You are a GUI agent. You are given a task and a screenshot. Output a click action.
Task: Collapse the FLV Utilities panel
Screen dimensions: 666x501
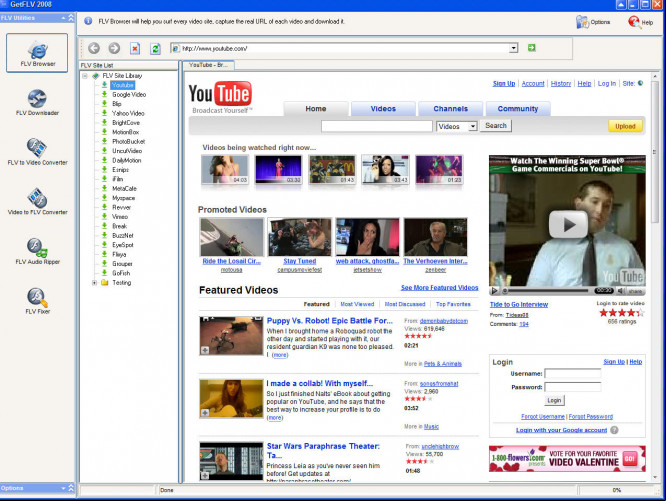(x=71, y=18)
